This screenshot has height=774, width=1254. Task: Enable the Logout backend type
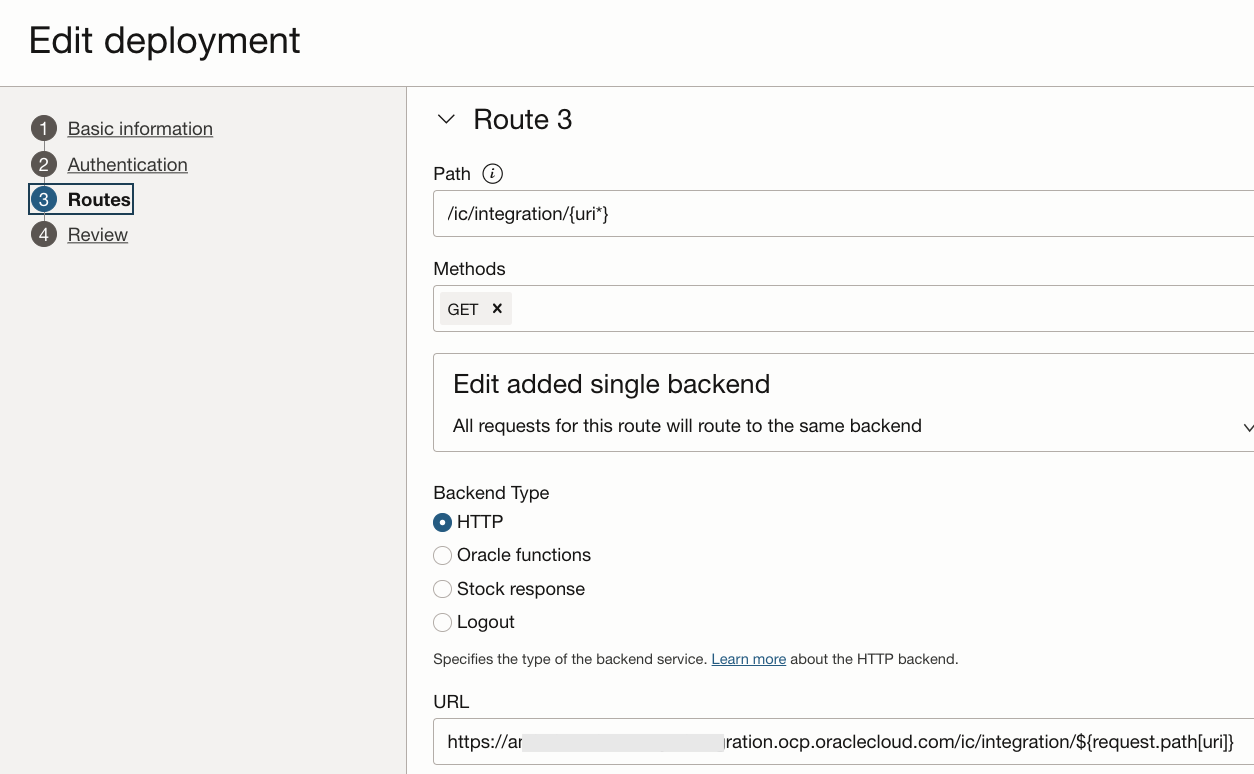[x=443, y=622]
